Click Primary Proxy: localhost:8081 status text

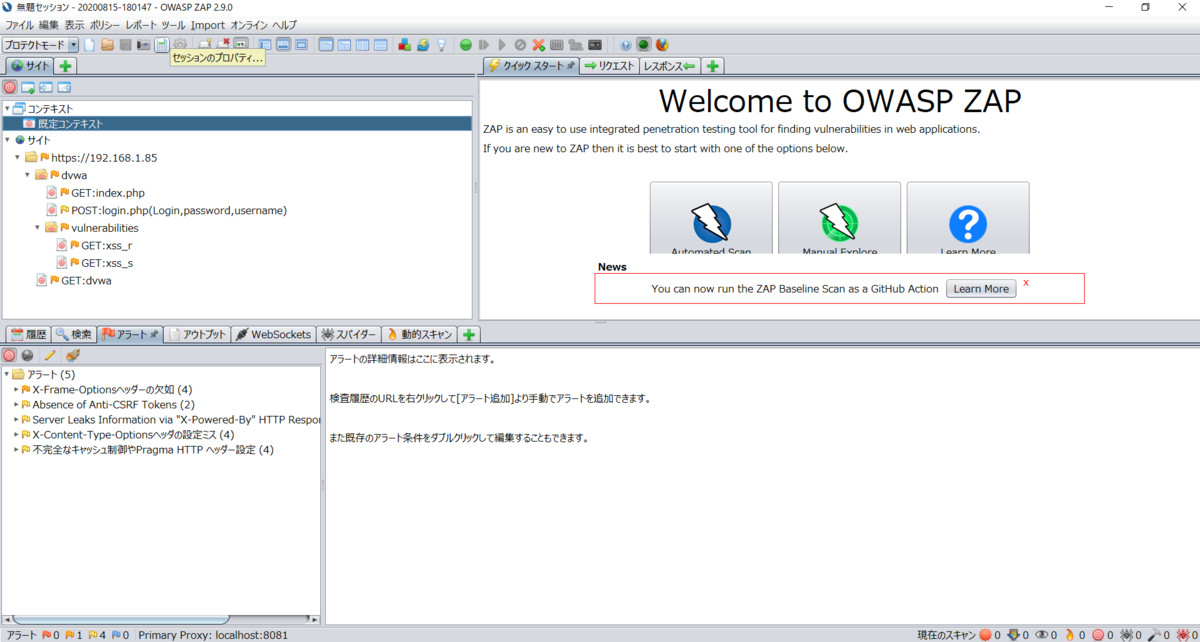click(x=213, y=635)
